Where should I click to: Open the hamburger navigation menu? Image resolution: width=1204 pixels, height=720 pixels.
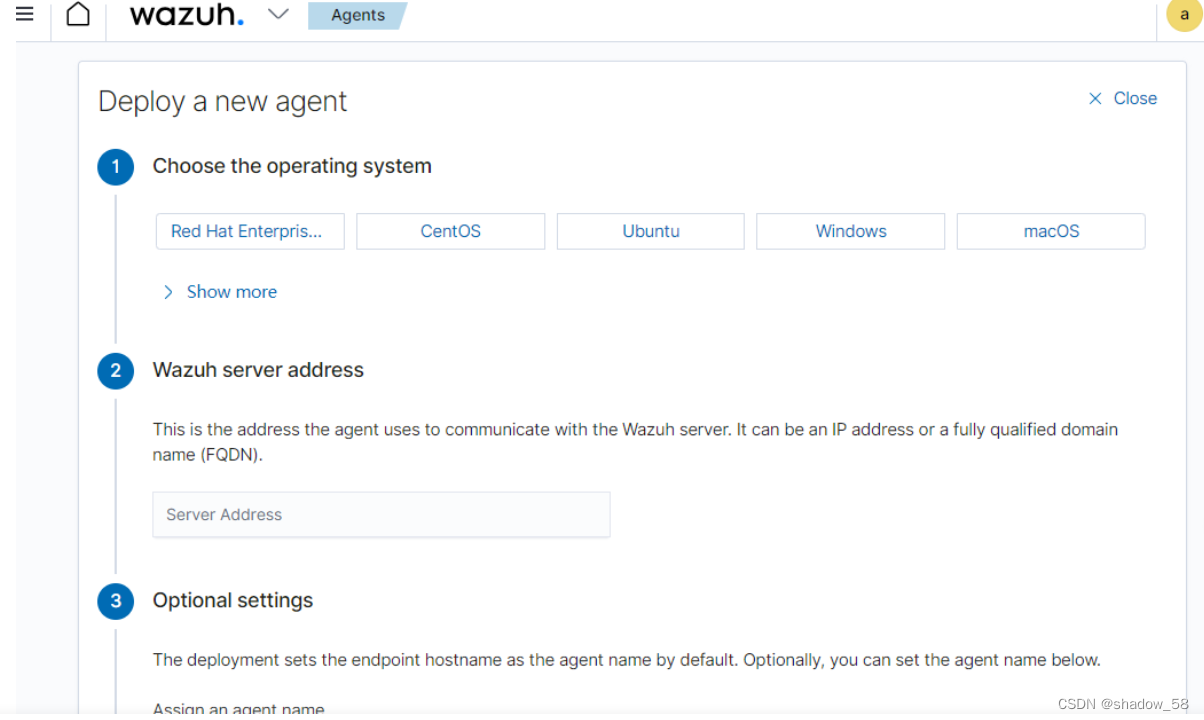click(25, 14)
